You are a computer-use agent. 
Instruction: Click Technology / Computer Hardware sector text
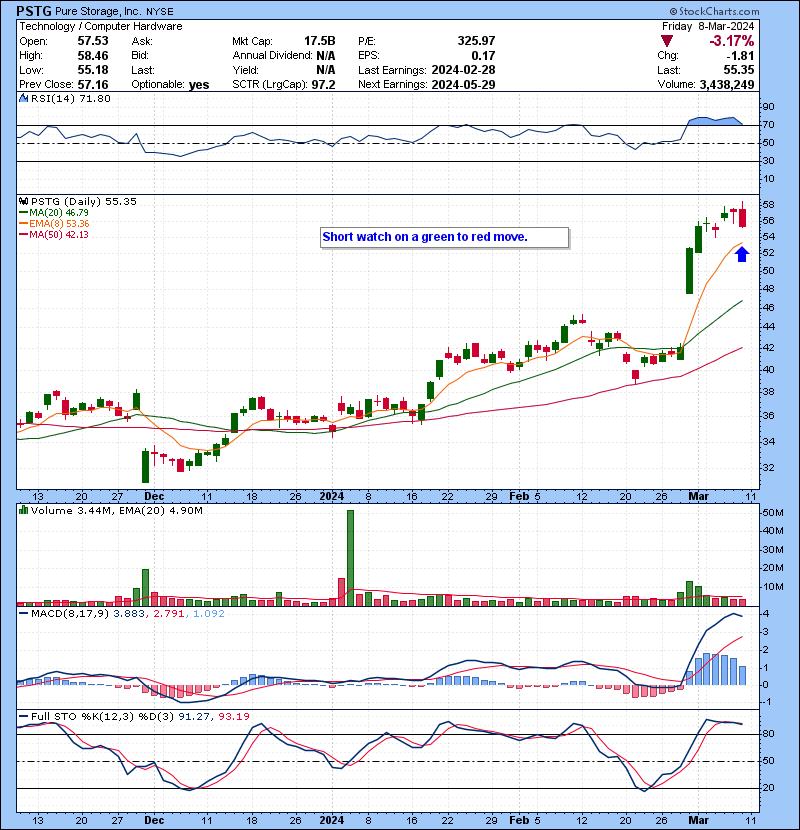(101, 26)
